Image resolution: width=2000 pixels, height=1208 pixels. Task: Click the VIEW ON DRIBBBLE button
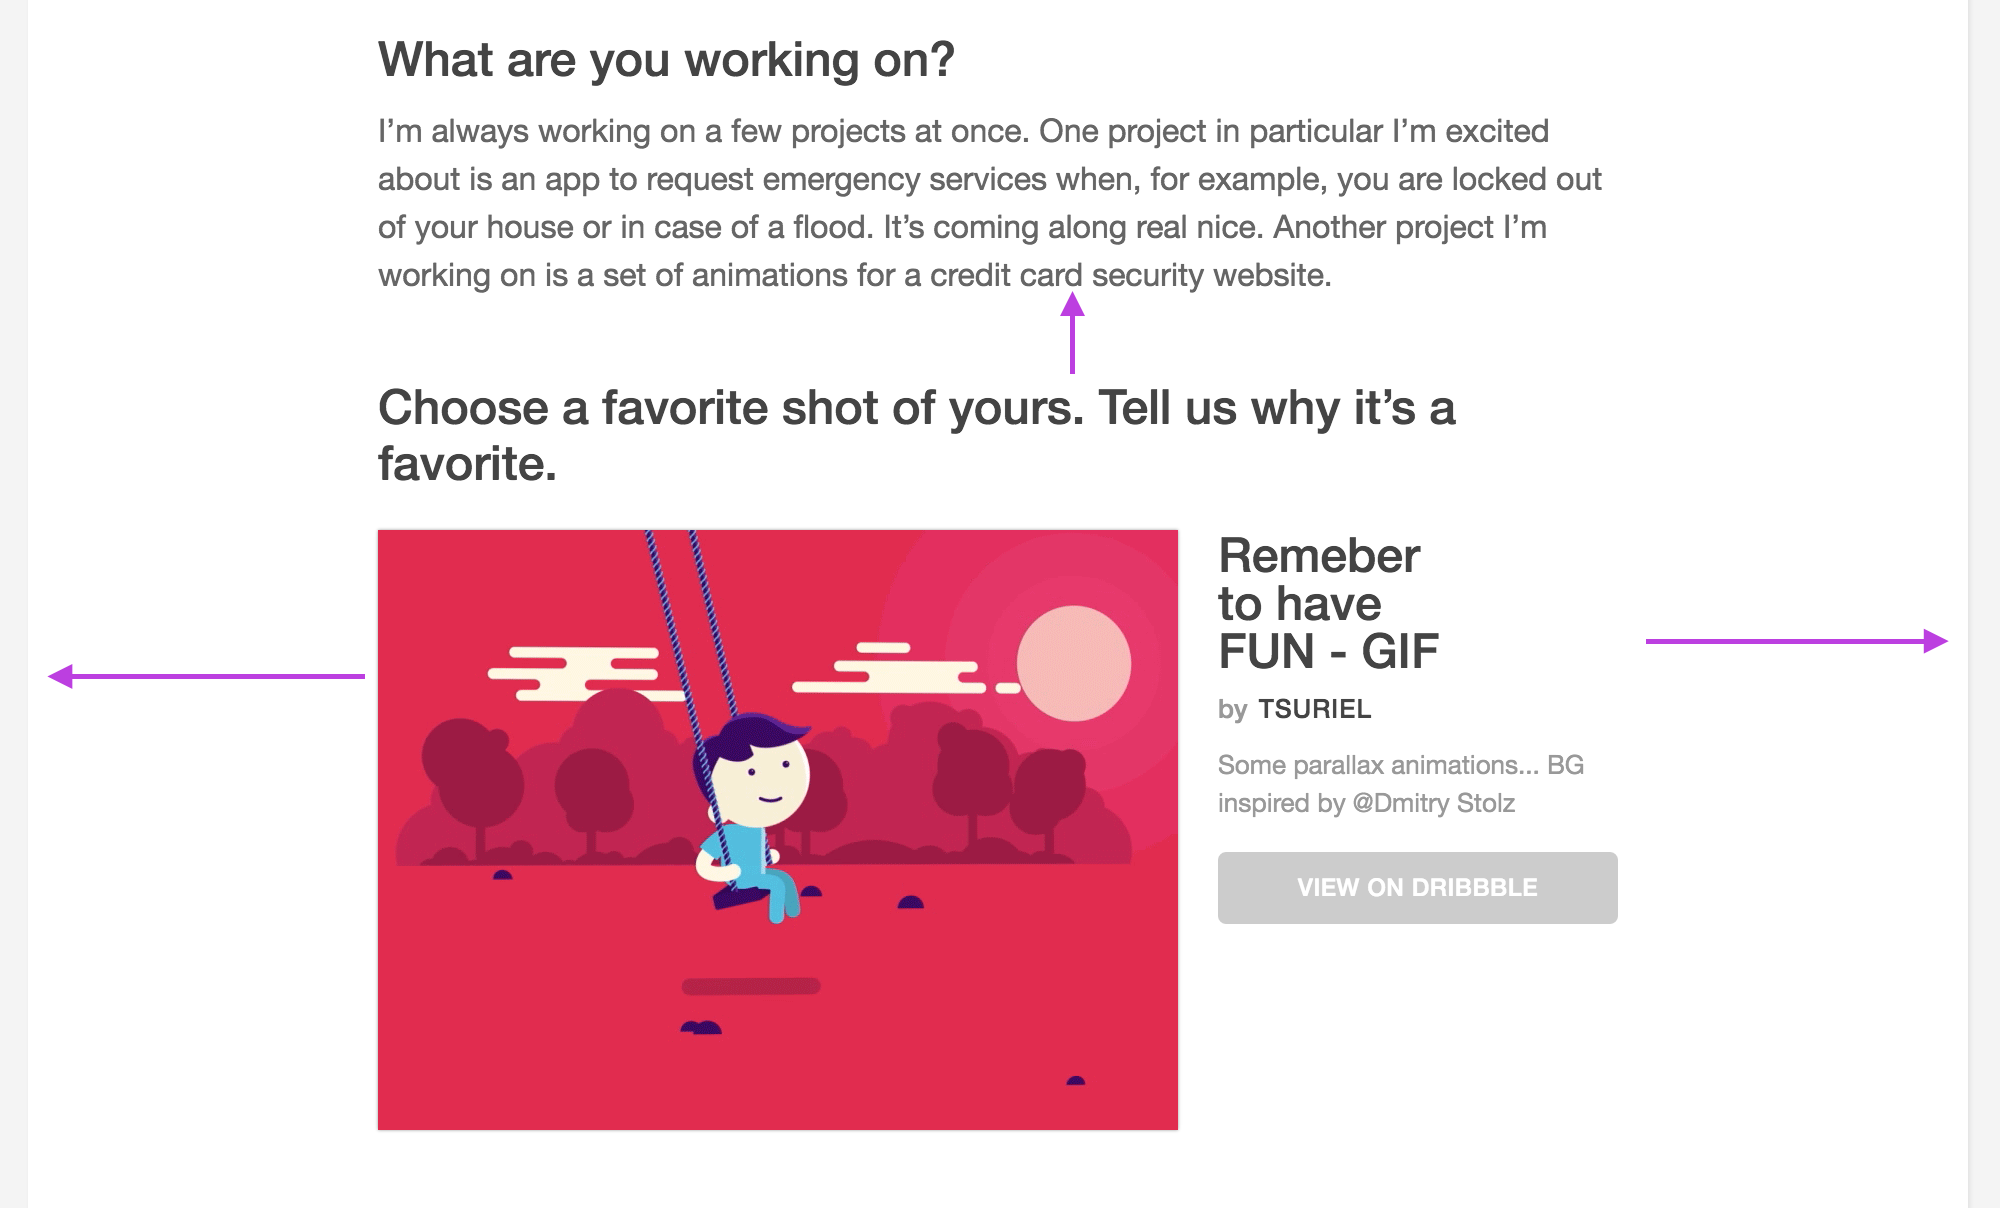(x=1417, y=888)
